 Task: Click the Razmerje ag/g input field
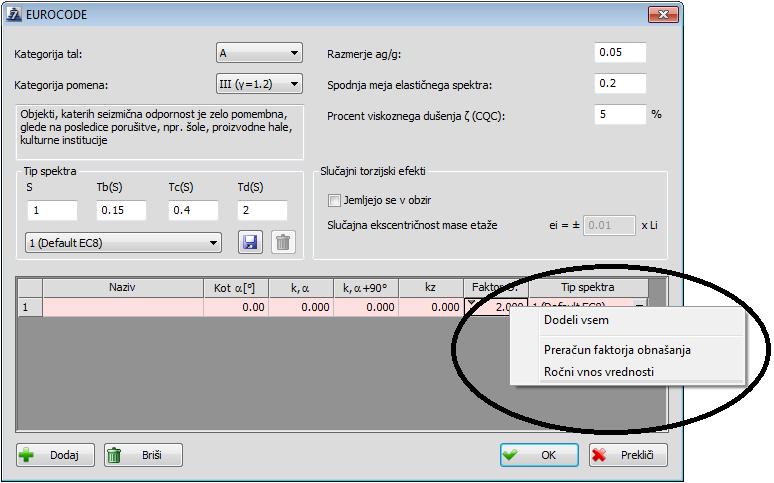(620, 52)
